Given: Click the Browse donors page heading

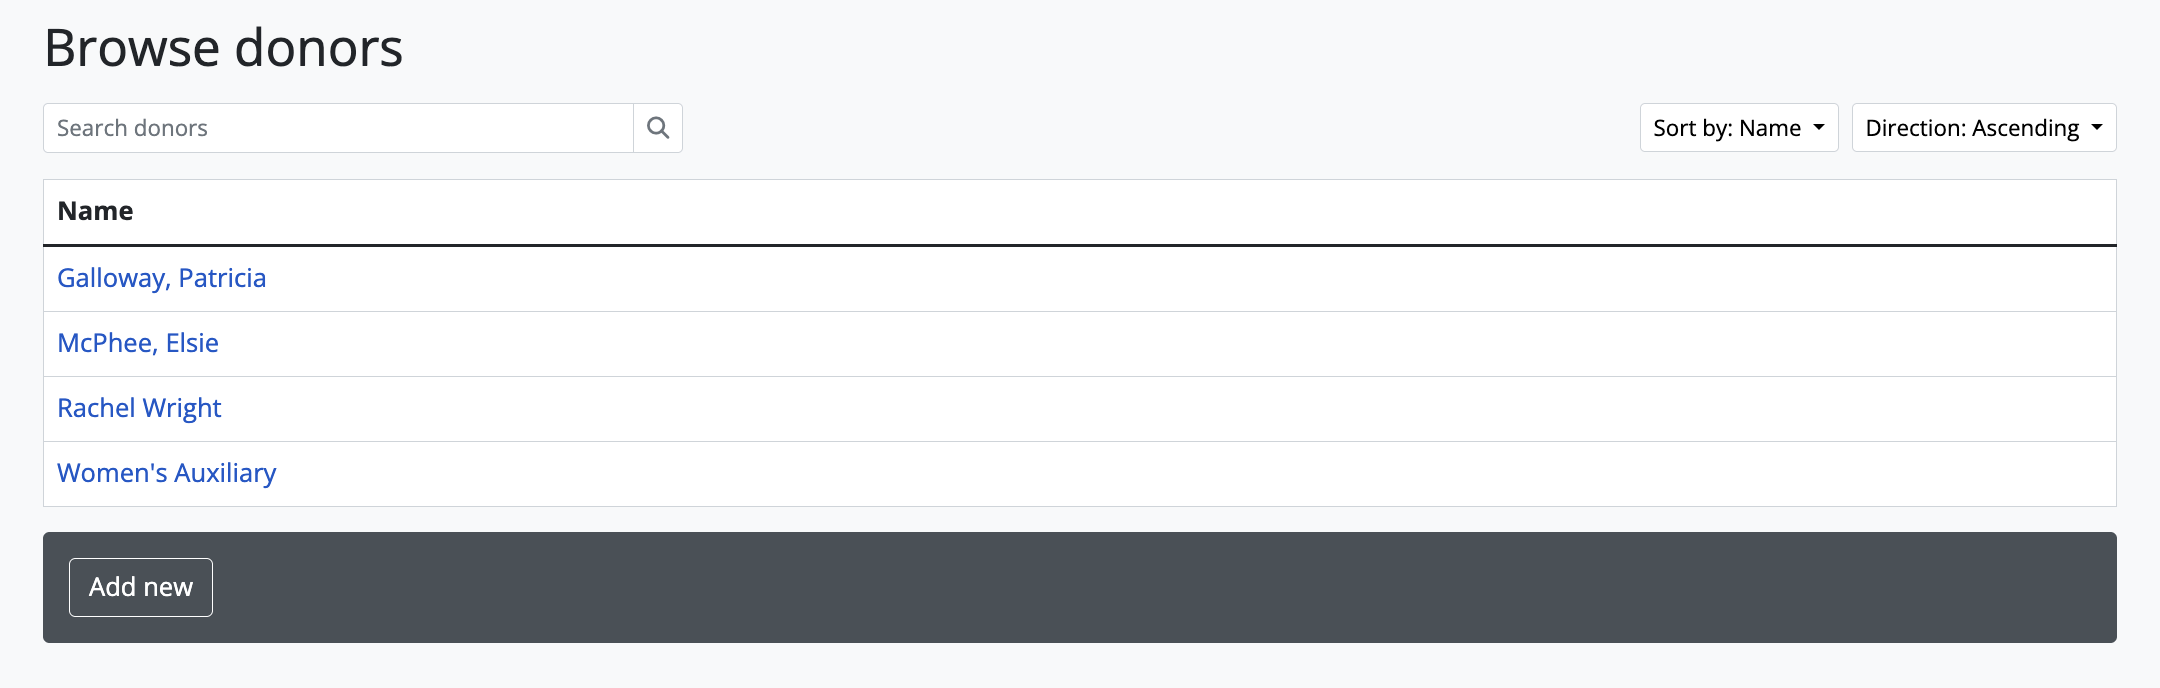Looking at the screenshot, I should (223, 48).
